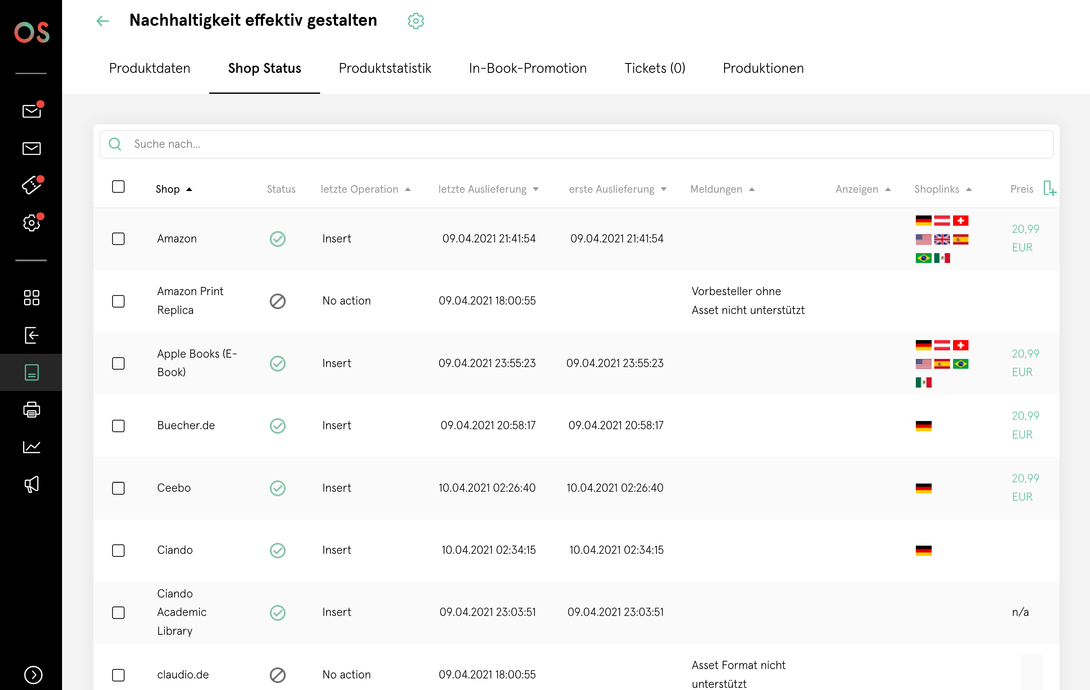Open the plain envelope messages icon
Screen dimensions: 1090x690
pos(32,148)
